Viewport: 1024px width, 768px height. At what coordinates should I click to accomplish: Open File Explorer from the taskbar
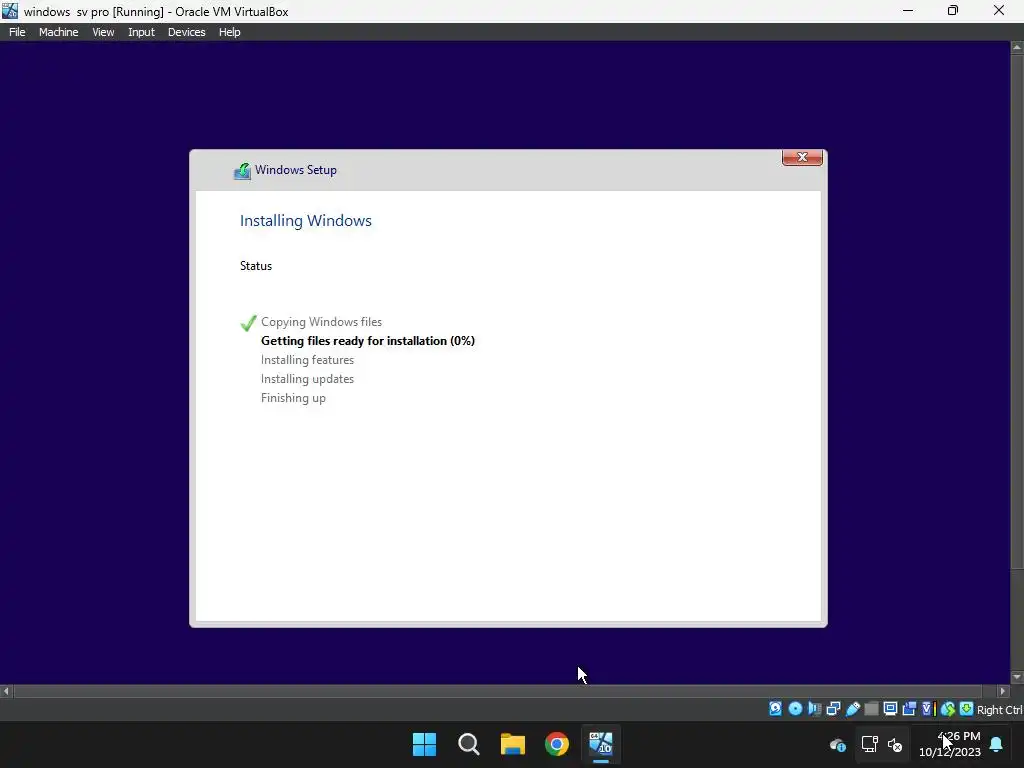[x=513, y=744]
